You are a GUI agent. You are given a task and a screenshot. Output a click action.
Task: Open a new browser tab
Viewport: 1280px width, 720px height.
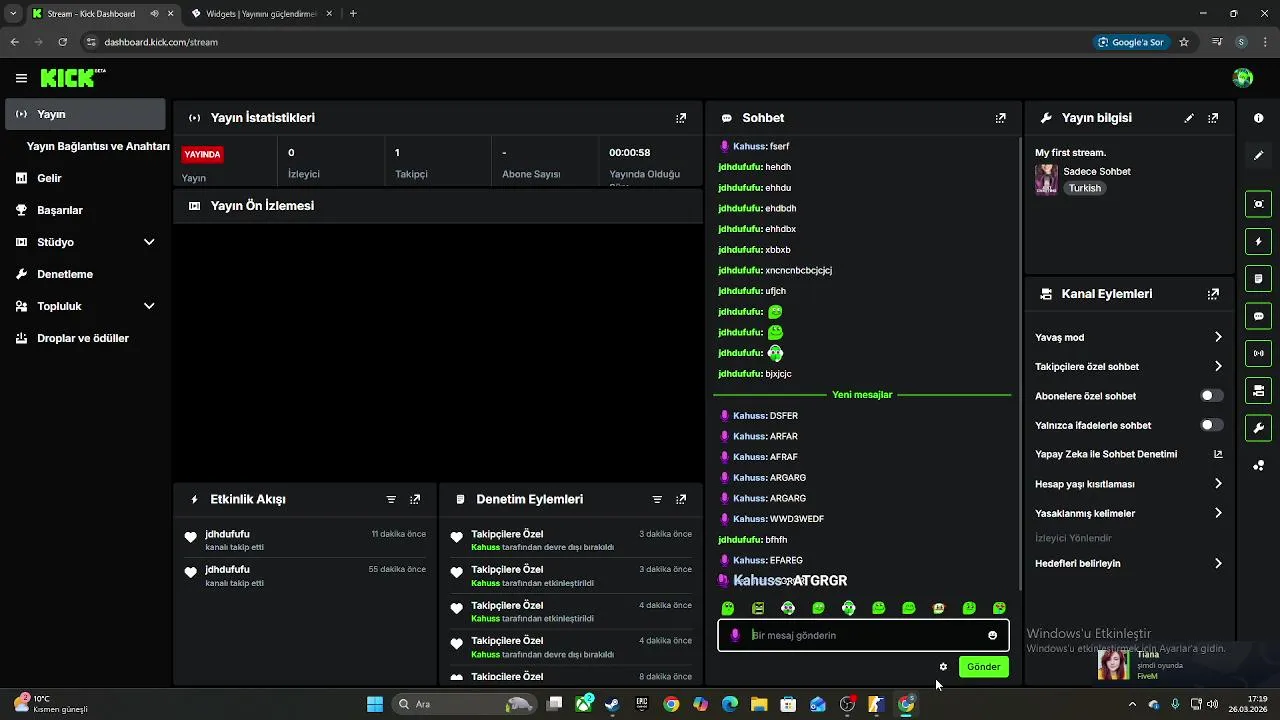[x=353, y=14]
